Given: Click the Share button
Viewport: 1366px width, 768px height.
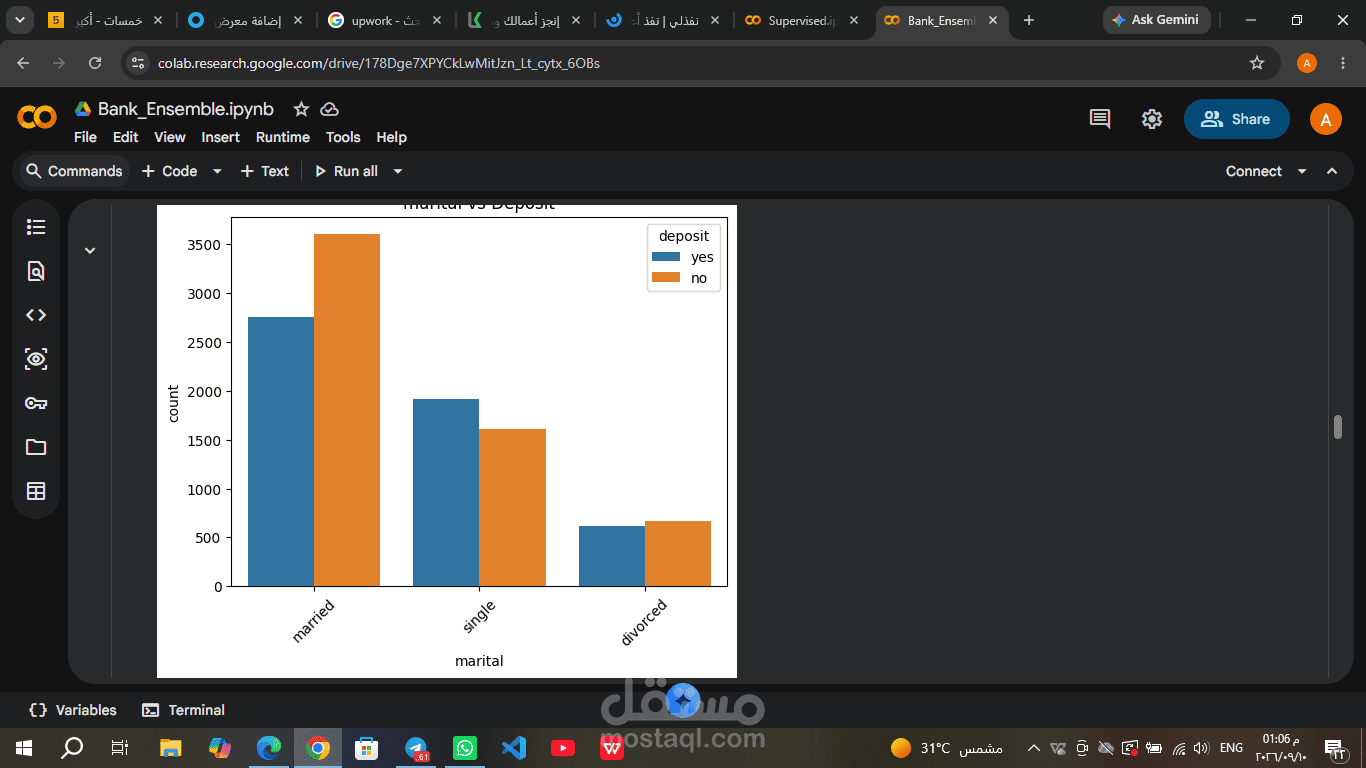Looking at the screenshot, I should (1237, 119).
